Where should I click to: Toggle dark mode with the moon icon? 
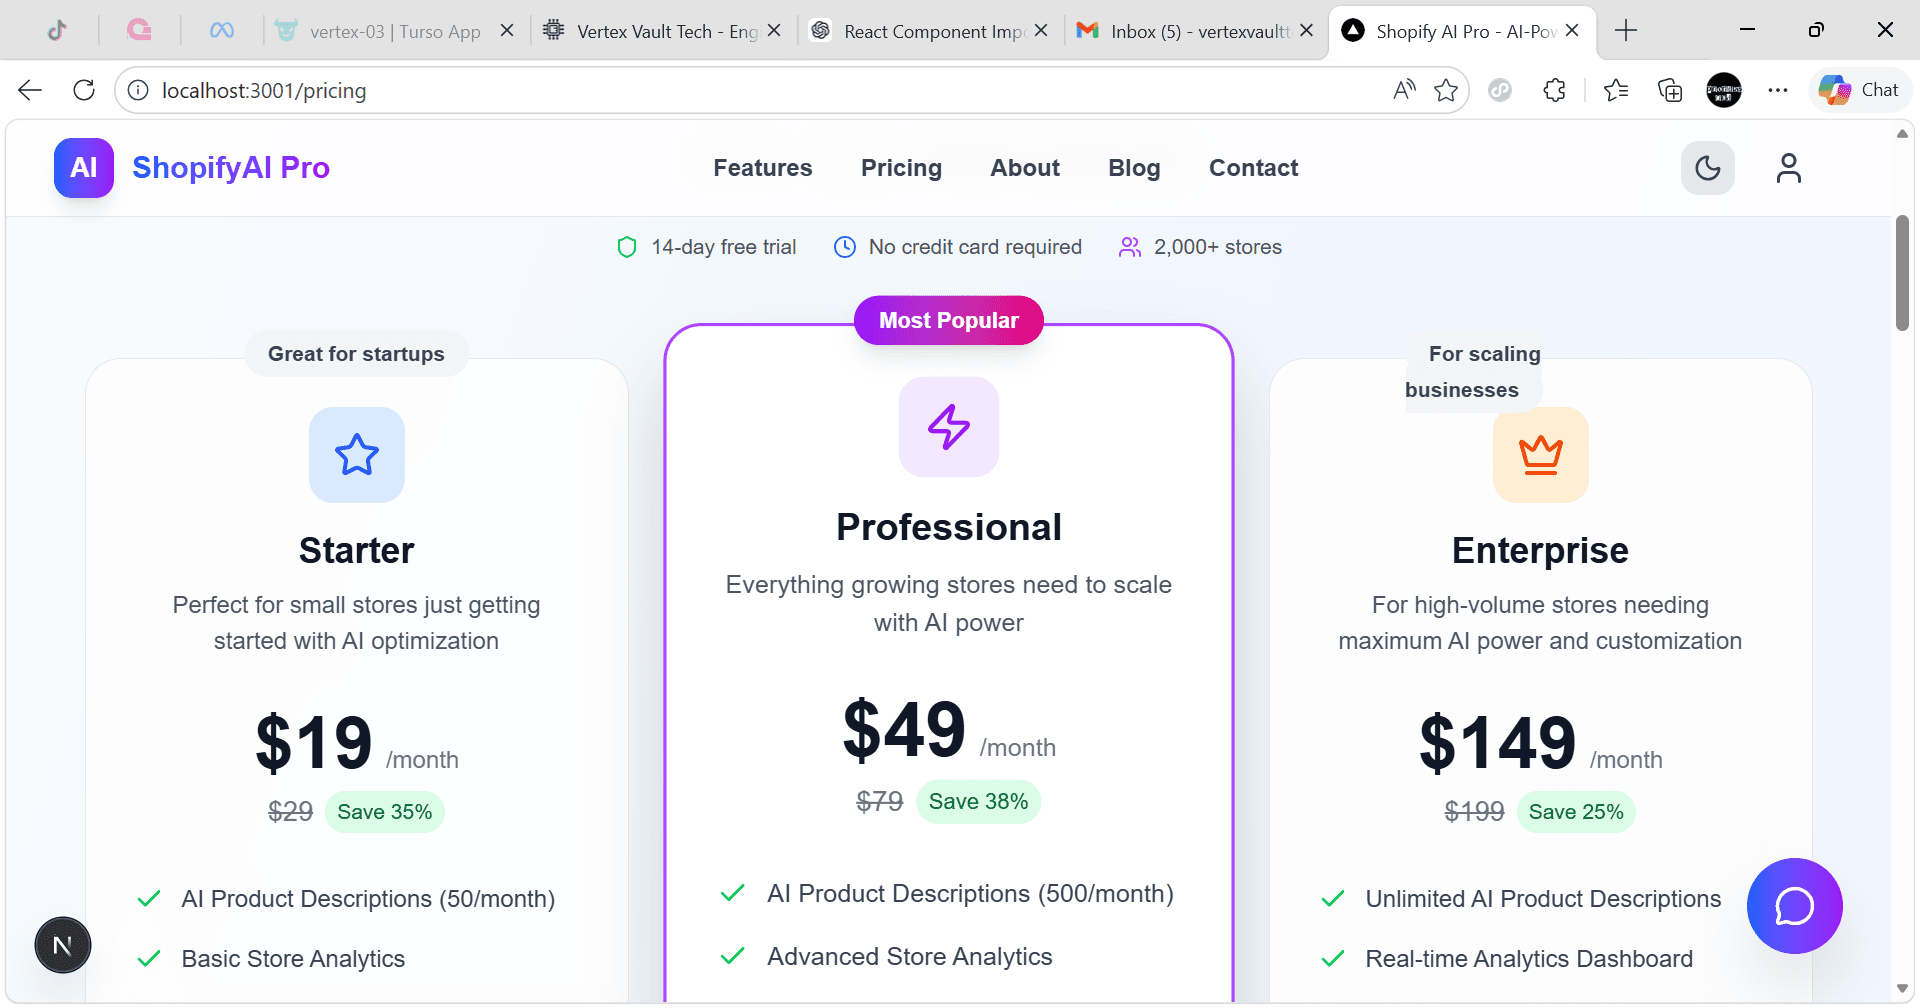click(x=1707, y=168)
